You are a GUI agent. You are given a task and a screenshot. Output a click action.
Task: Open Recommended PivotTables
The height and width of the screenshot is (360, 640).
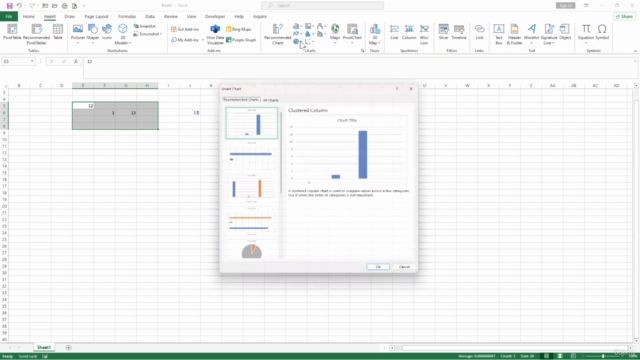coord(36,33)
